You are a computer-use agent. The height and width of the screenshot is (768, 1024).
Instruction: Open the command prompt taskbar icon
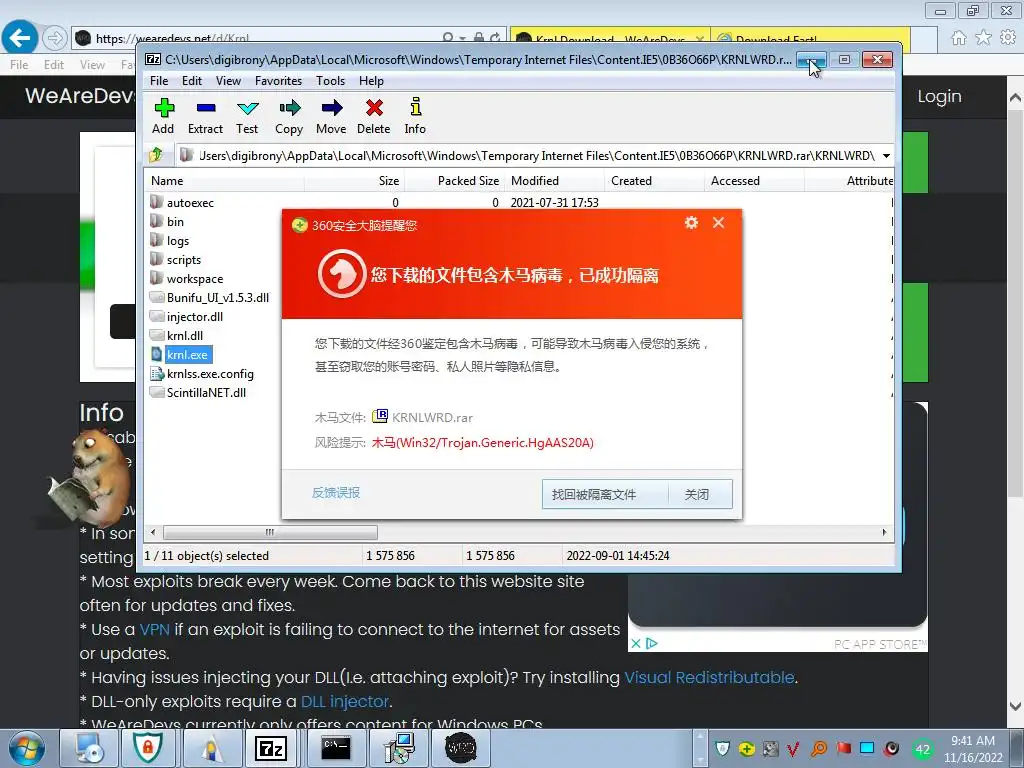pyautogui.click(x=336, y=748)
